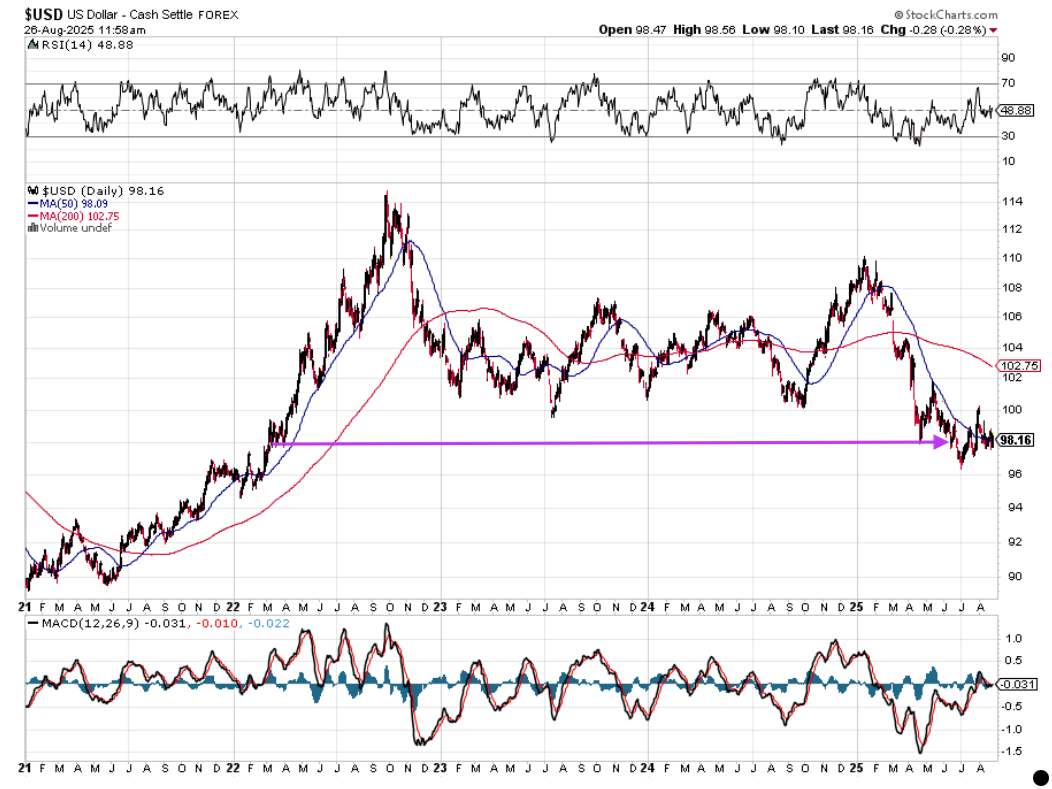Click the year 25 marker on MACD axis
The height and width of the screenshot is (789, 1052).
857,767
